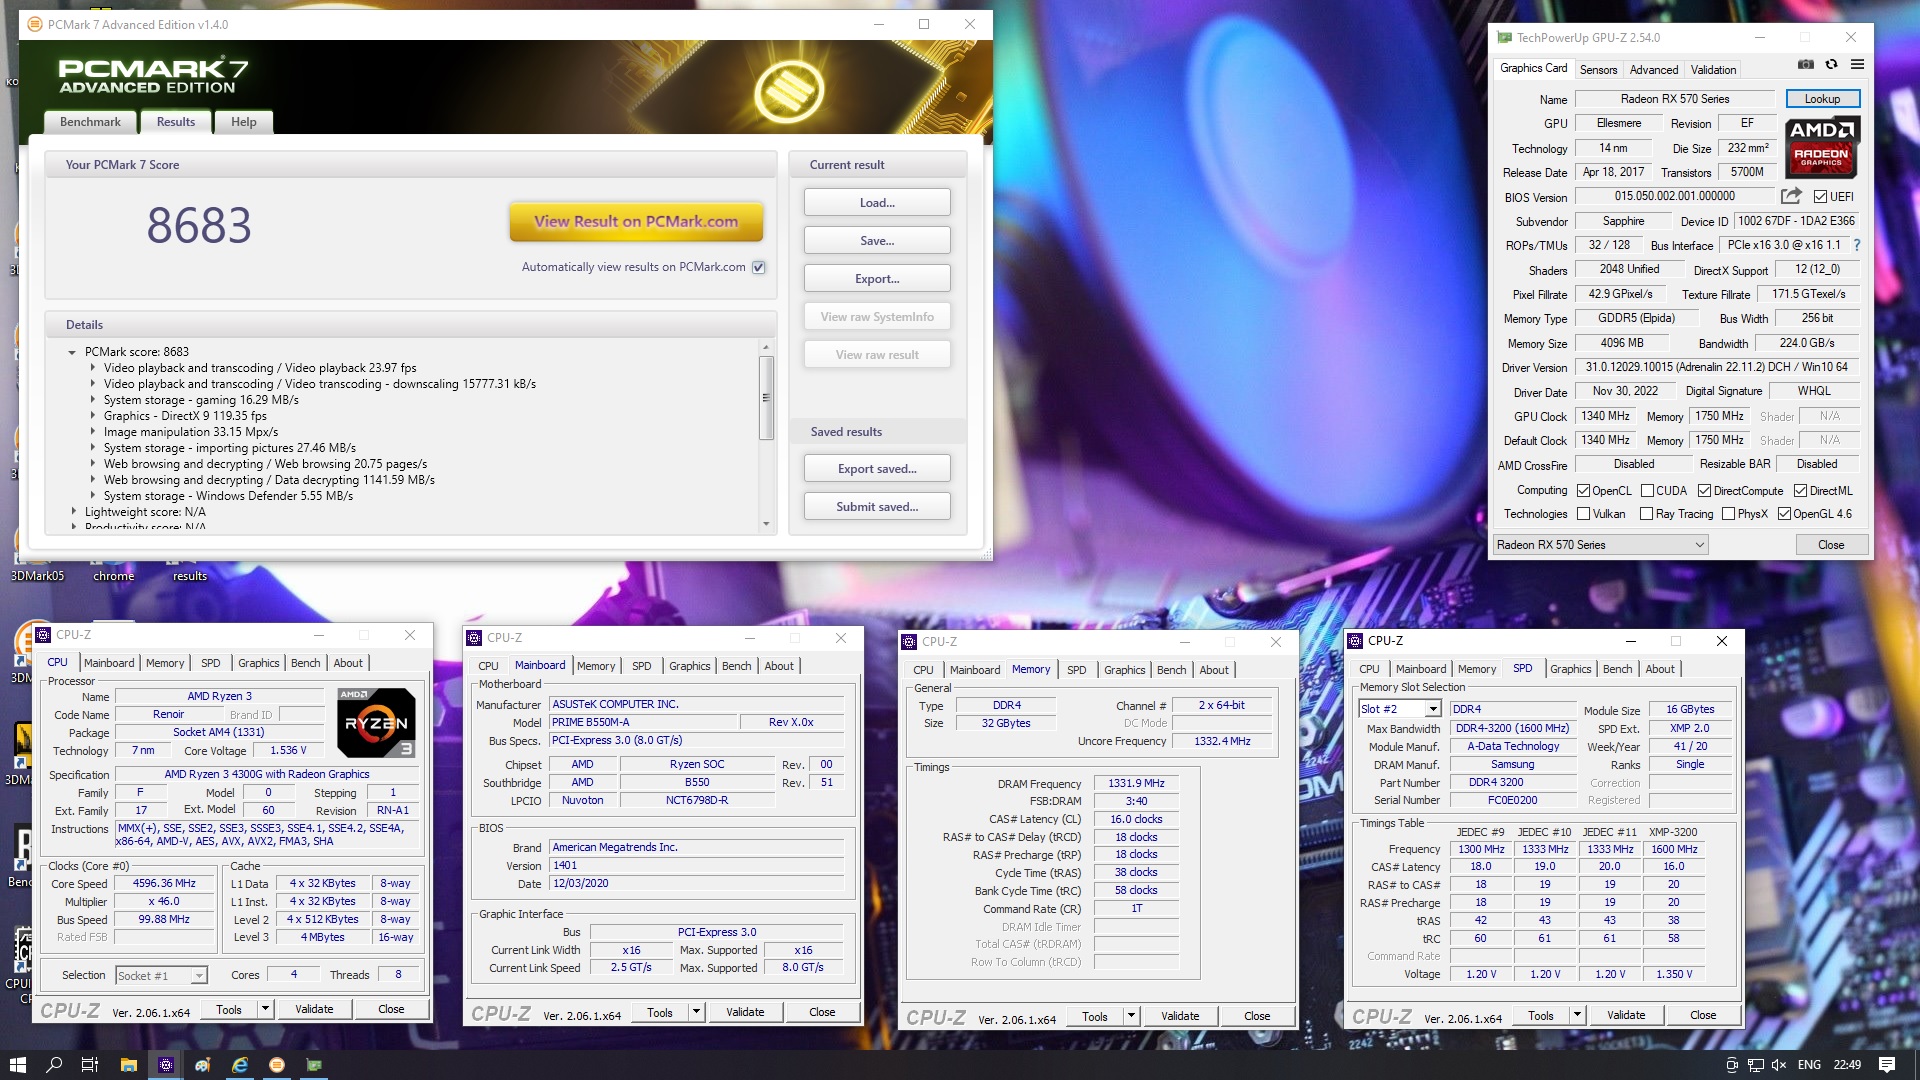The height and width of the screenshot is (1080, 1920).
Task: Click the PCMark 7 title bar icon
Action: (x=35, y=24)
